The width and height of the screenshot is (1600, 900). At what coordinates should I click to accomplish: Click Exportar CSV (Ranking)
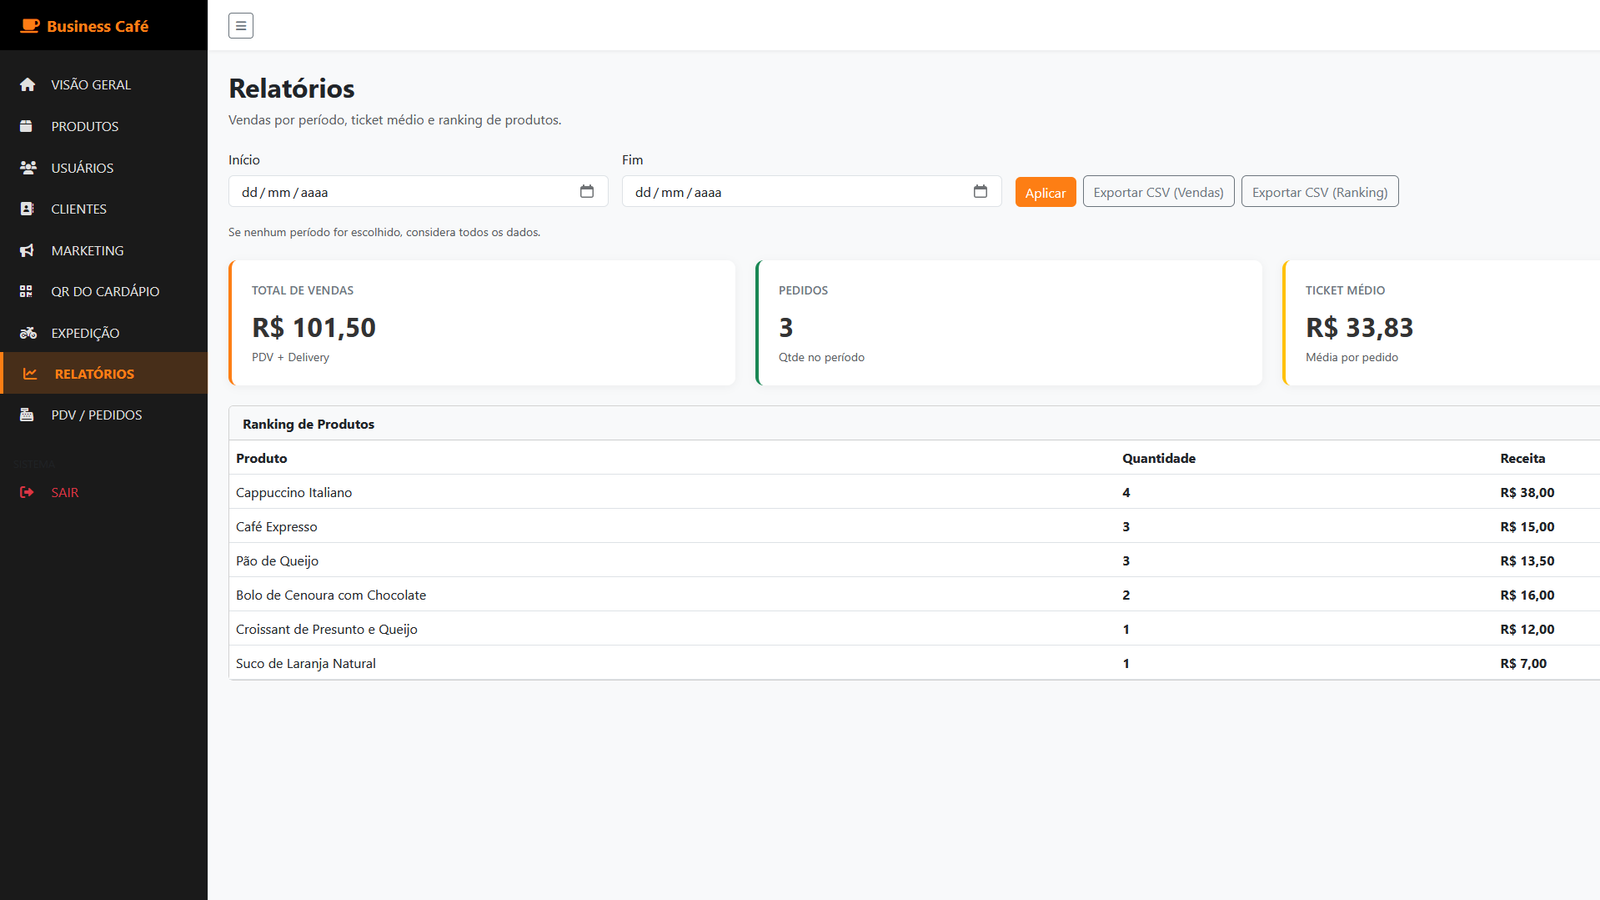(x=1319, y=191)
